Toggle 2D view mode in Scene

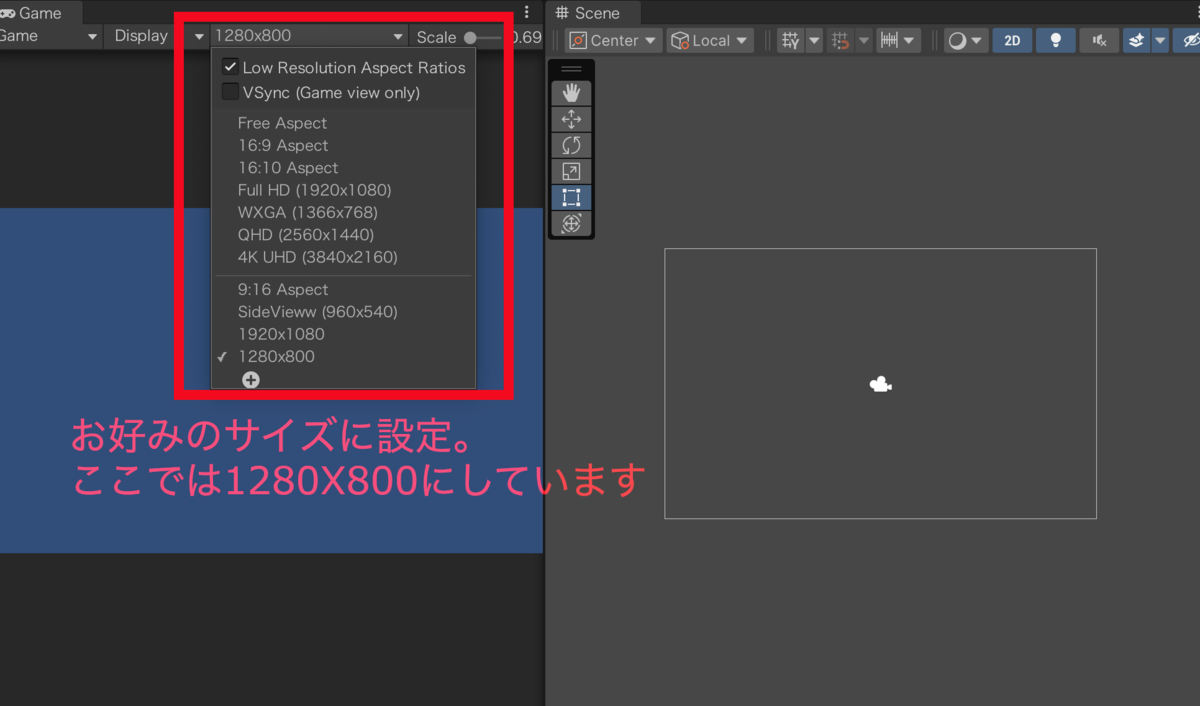(1012, 40)
